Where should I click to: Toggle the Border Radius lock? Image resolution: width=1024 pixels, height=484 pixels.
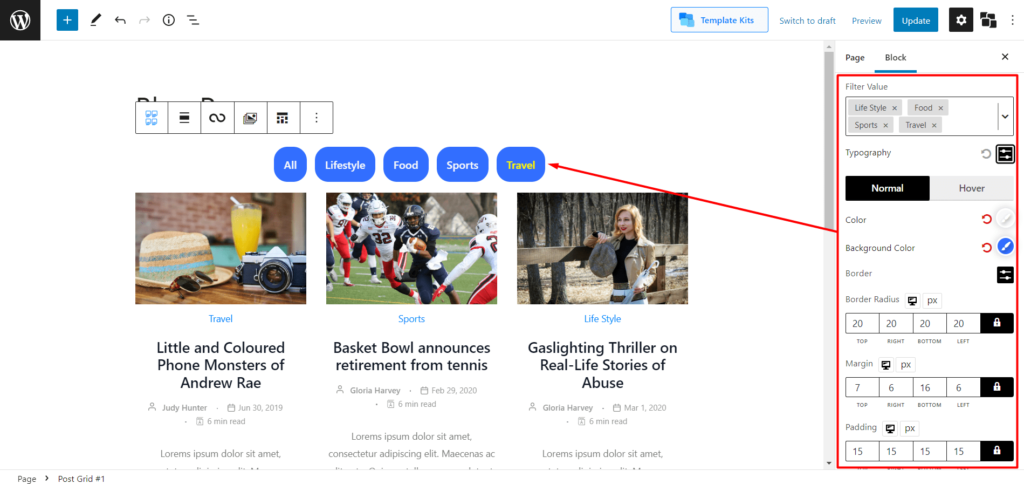(996, 323)
